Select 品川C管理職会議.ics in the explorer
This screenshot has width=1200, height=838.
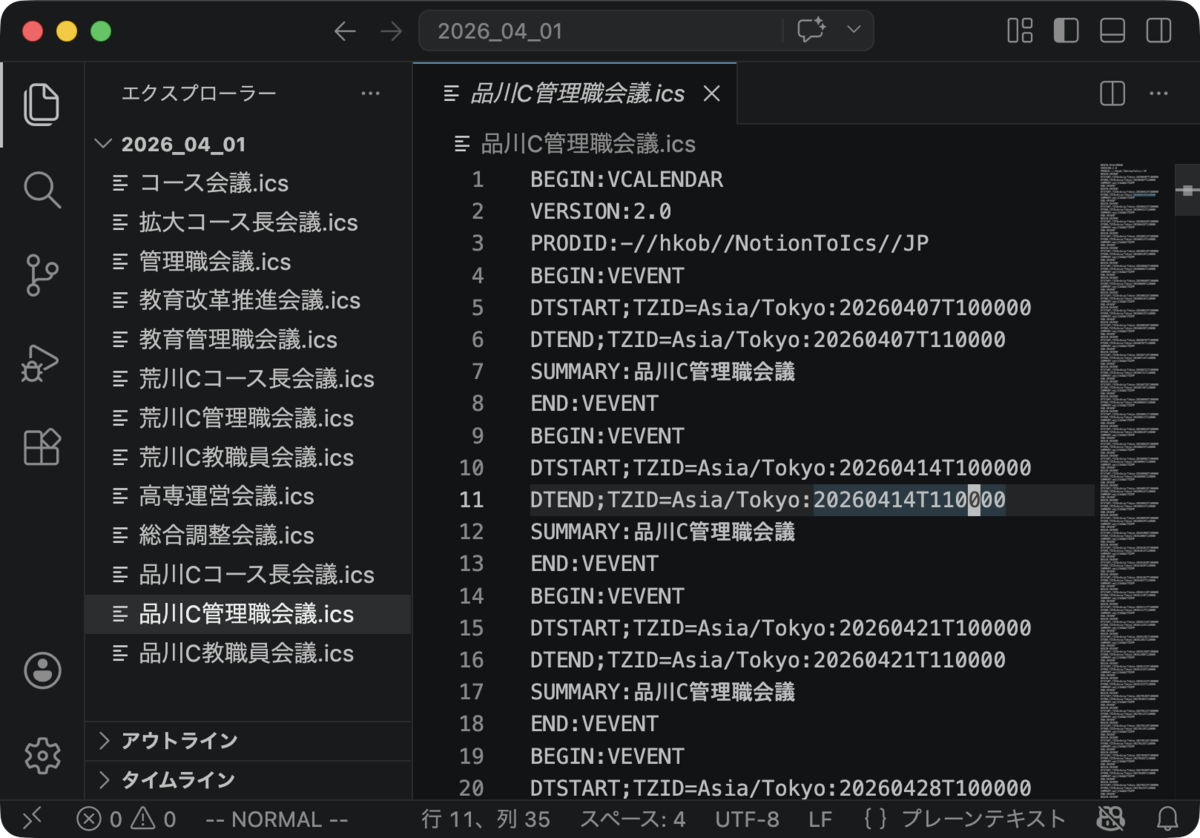[248, 614]
